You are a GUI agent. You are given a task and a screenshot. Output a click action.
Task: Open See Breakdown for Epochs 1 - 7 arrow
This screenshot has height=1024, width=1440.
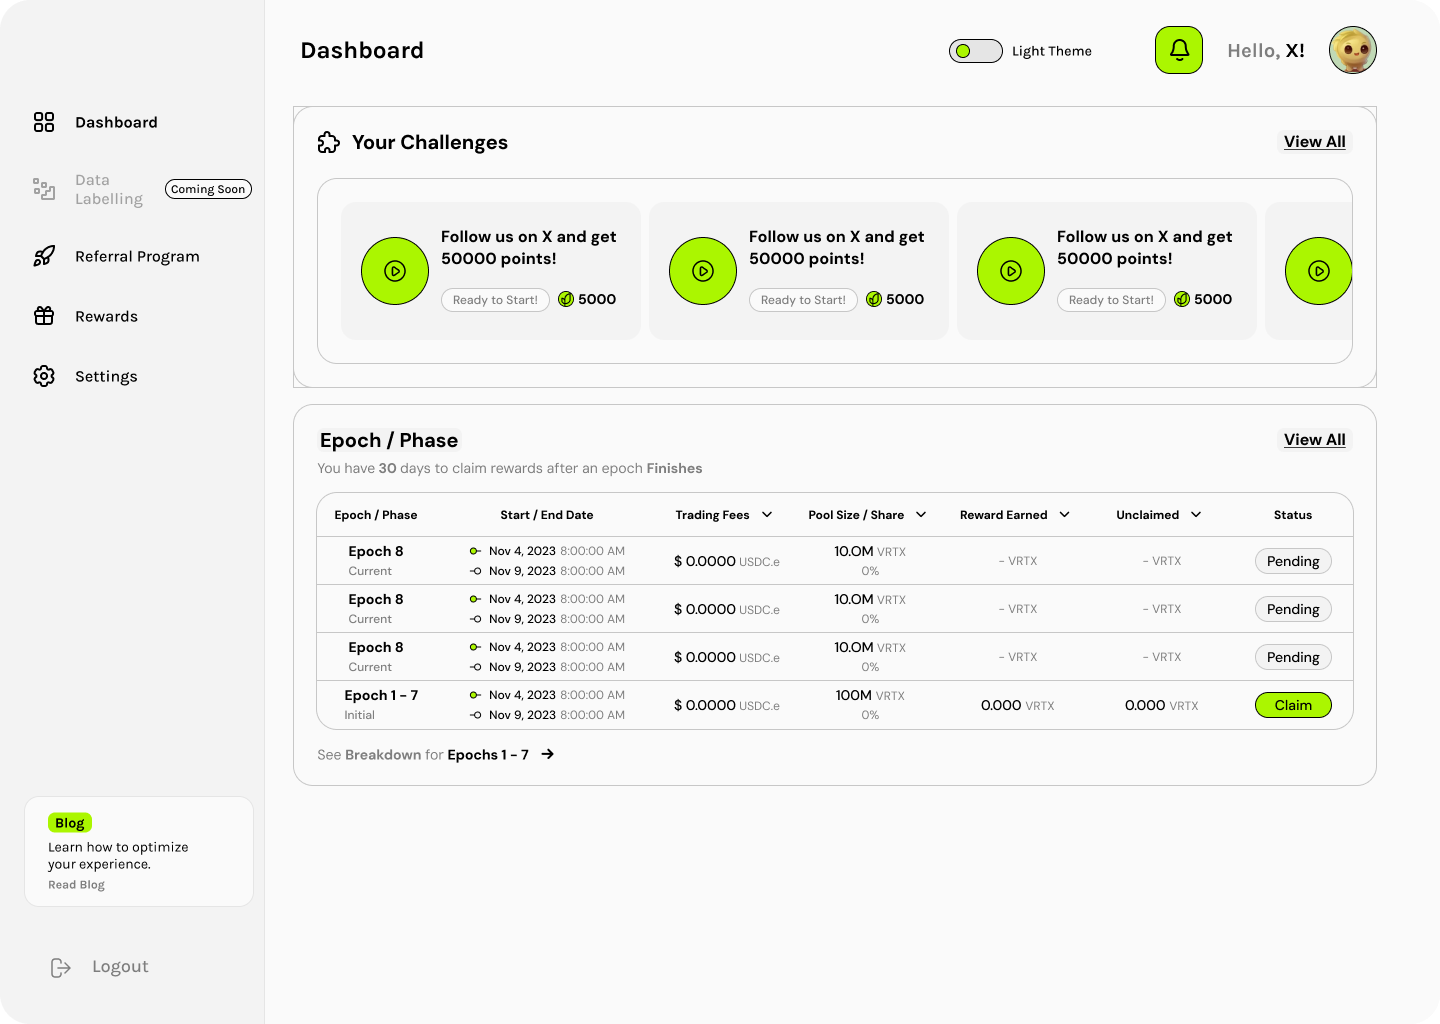point(547,755)
